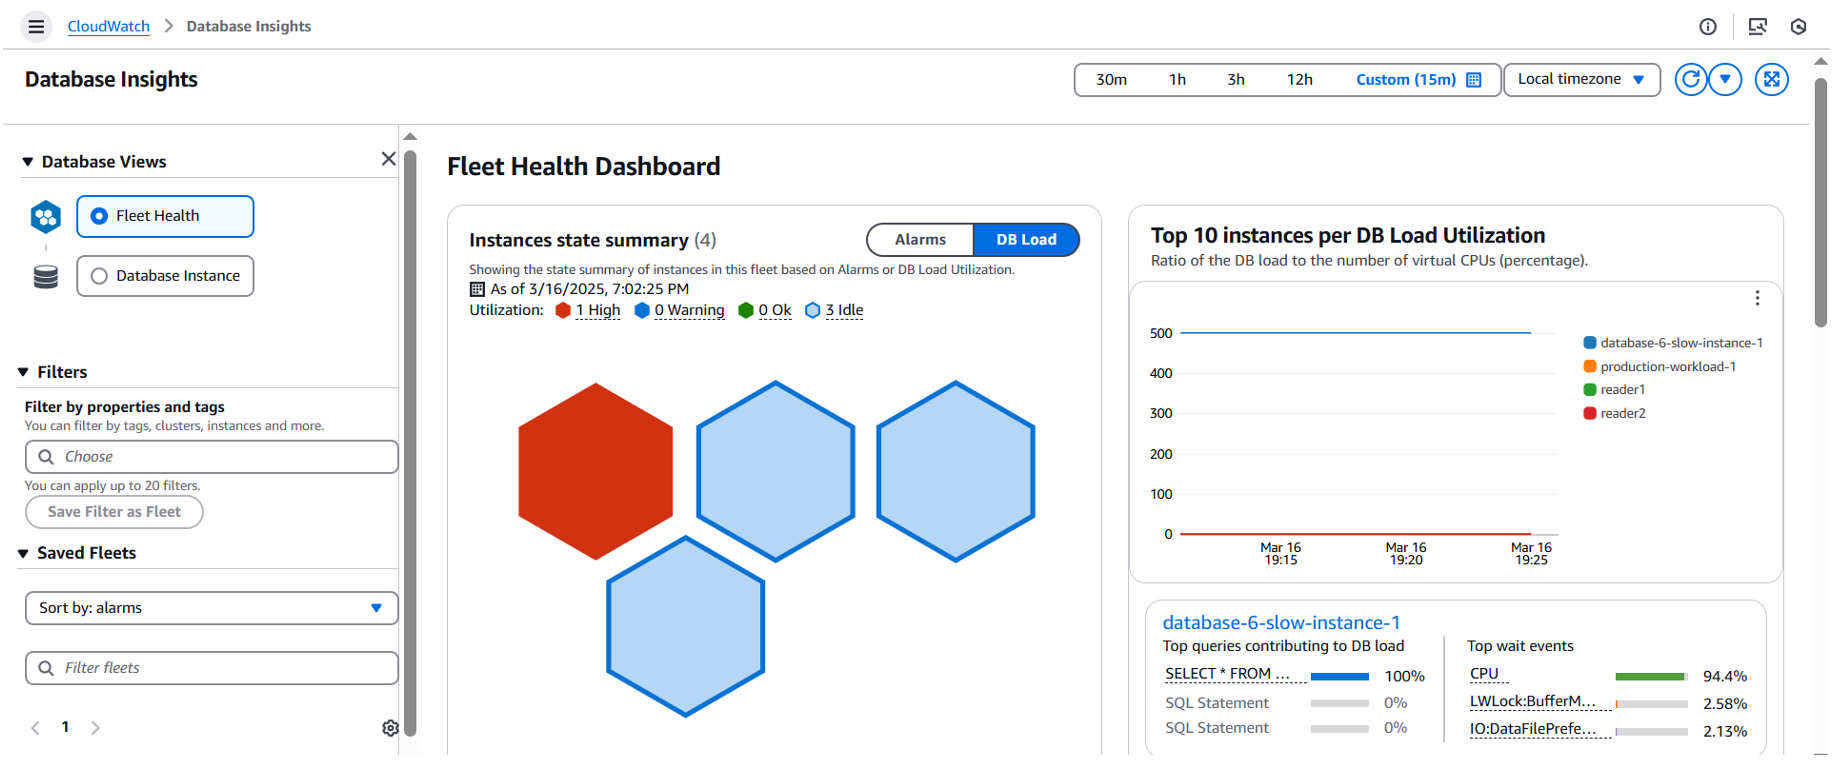Click the Filter fleets search field
Image resolution: width=1840 pixels, height=767 pixels.
click(x=211, y=668)
